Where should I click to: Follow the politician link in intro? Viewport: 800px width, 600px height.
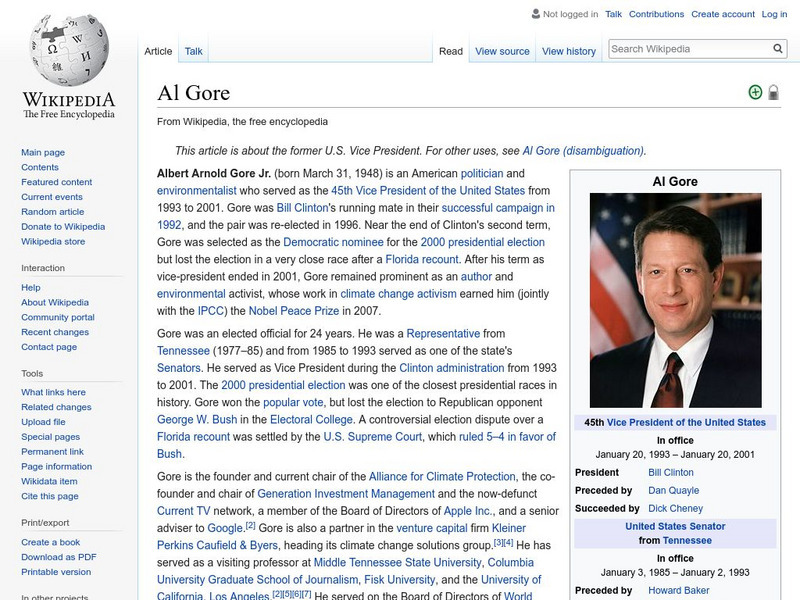[482, 173]
